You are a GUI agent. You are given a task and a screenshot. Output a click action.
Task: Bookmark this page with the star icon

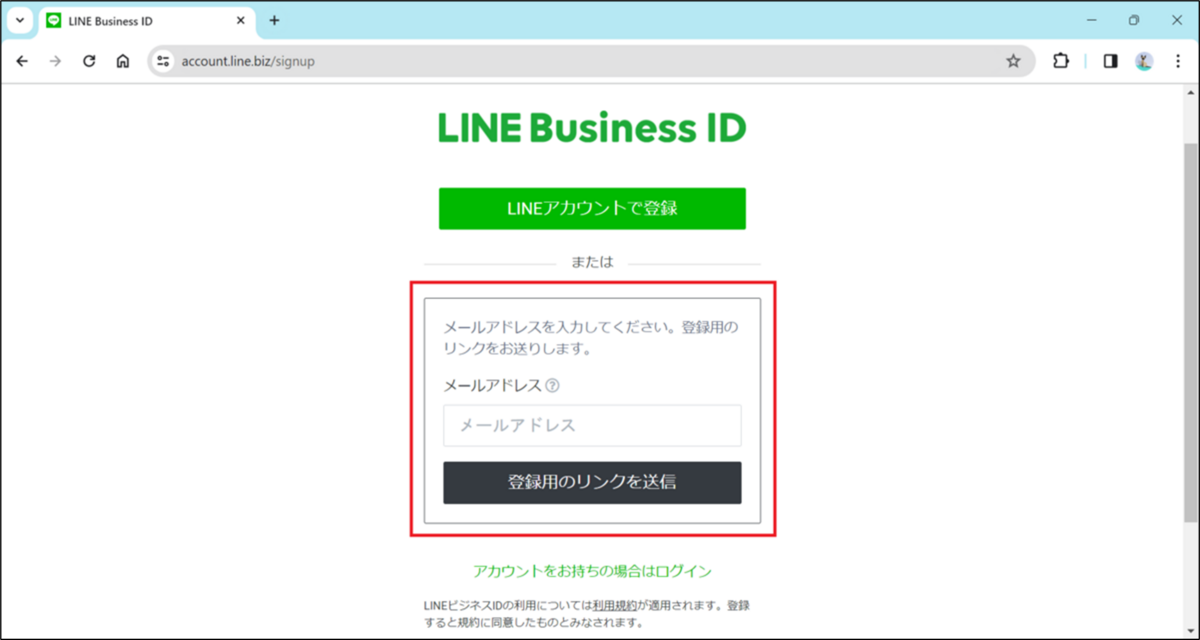tap(1013, 61)
